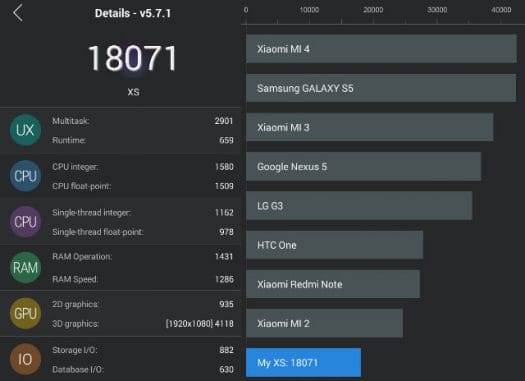The image size is (525, 381).
Task: Select the yellow GPU icon
Action: coord(25,314)
